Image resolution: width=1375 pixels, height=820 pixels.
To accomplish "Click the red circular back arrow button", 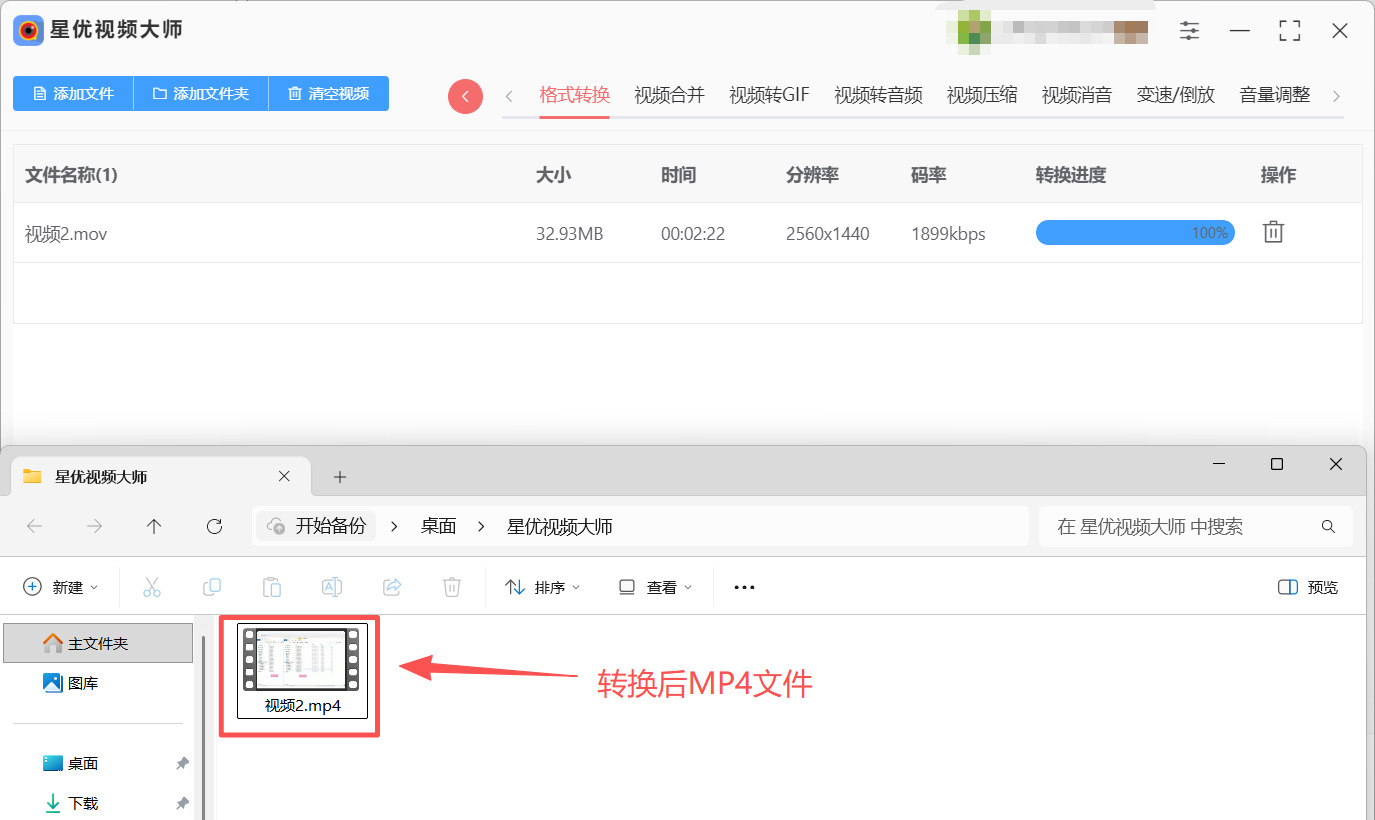I will point(465,96).
